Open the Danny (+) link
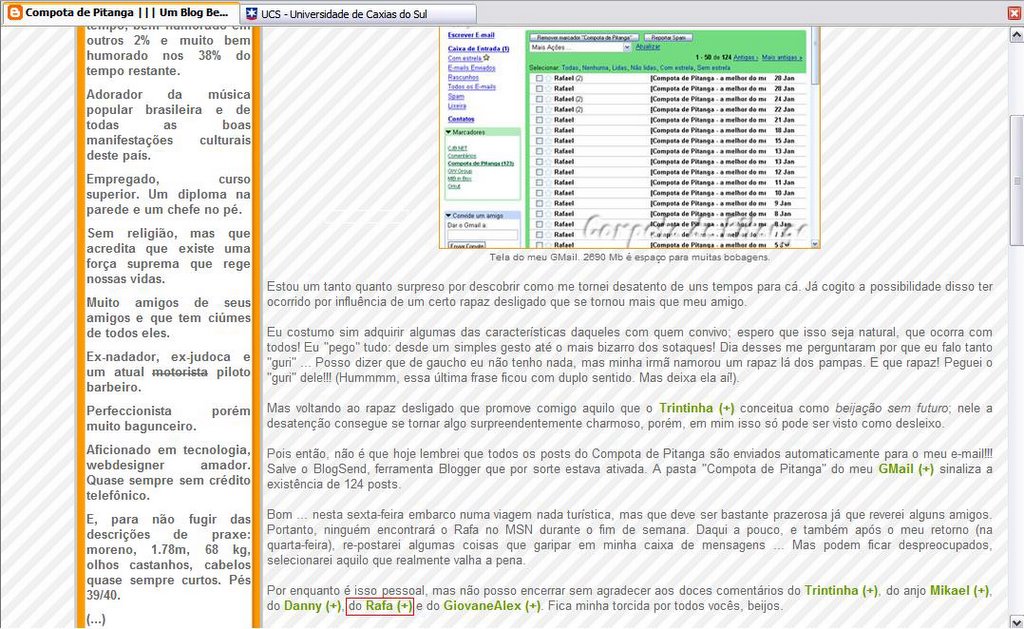The height and width of the screenshot is (629, 1024). coord(312,606)
